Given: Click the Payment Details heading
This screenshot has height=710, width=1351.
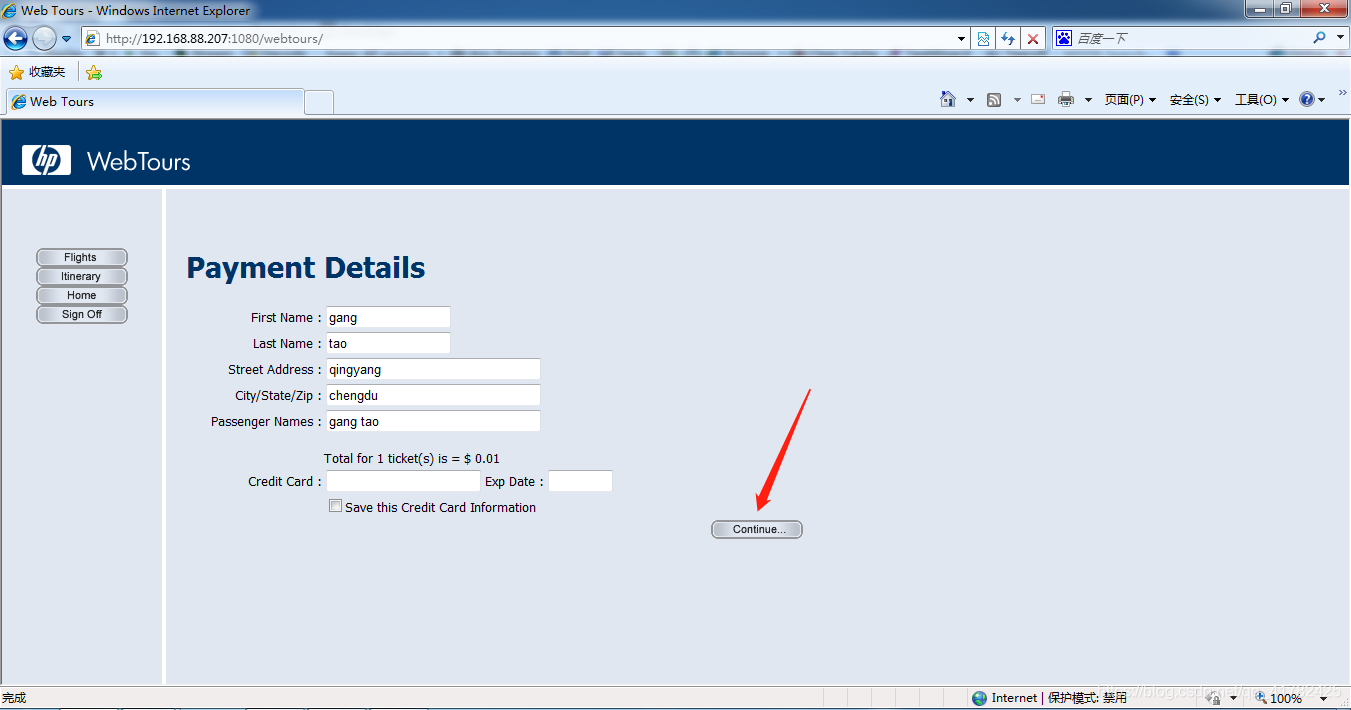Looking at the screenshot, I should point(306,268).
